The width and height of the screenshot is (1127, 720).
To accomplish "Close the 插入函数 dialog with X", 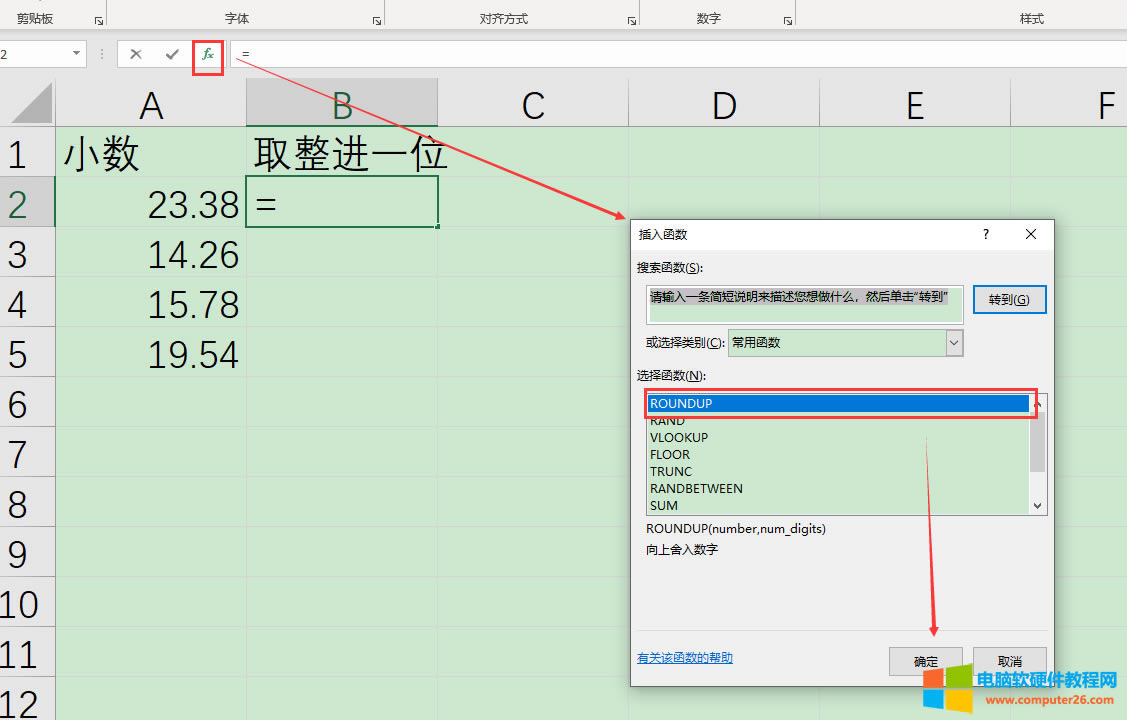I will (1031, 234).
